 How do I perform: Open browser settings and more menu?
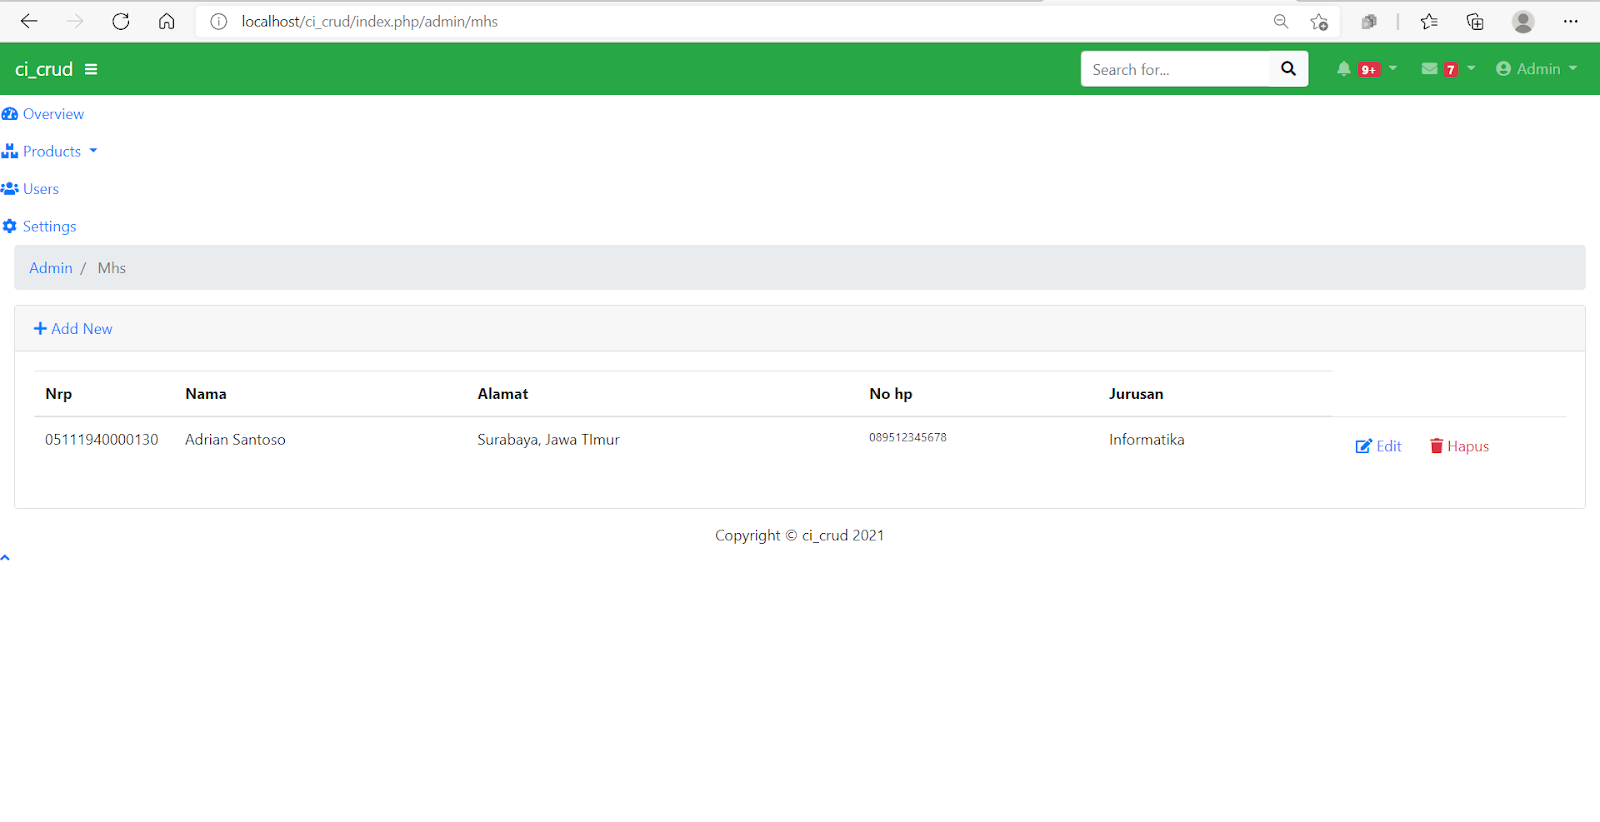coord(1571,21)
